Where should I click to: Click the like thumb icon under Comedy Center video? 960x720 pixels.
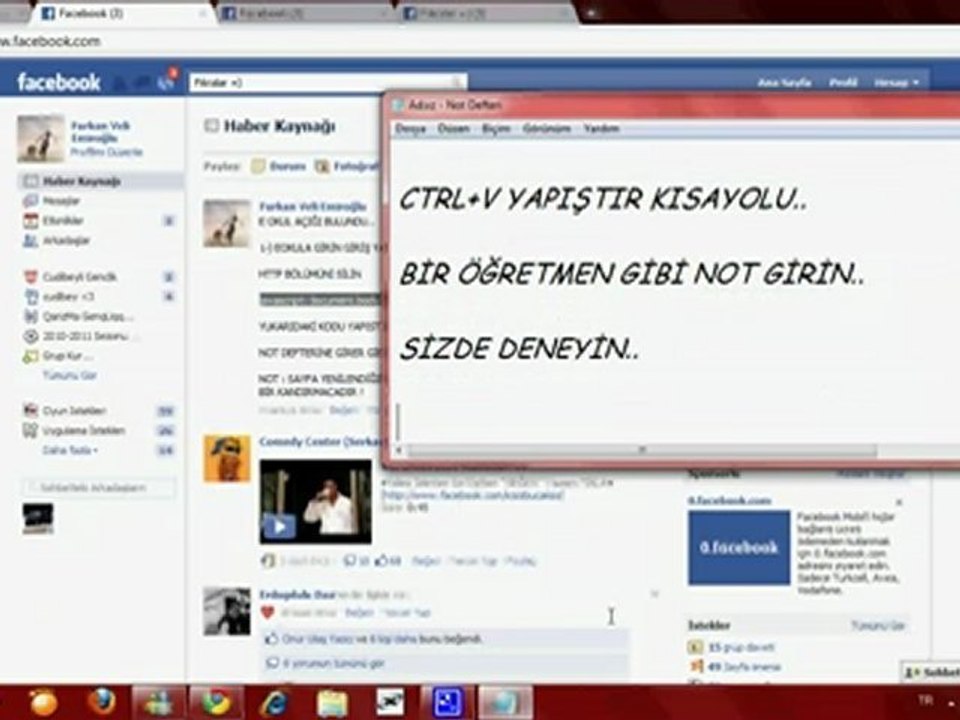coord(381,560)
